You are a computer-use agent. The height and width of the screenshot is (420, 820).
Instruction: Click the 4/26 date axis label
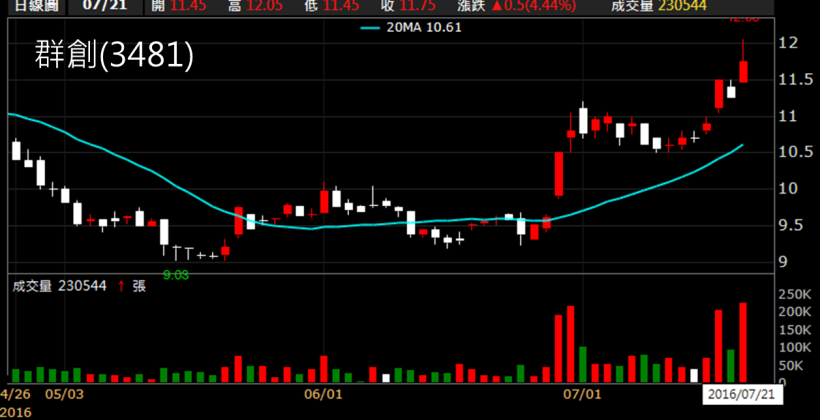[x=16, y=393]
